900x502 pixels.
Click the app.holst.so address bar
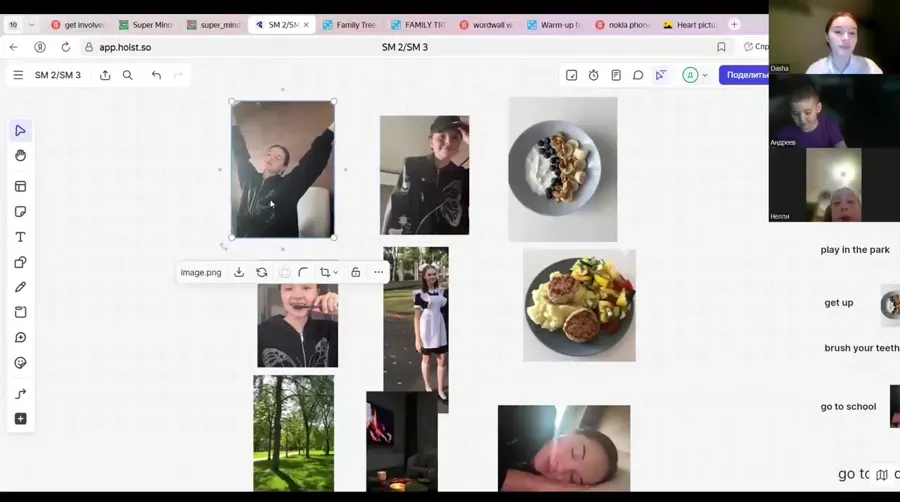[125, 47]
